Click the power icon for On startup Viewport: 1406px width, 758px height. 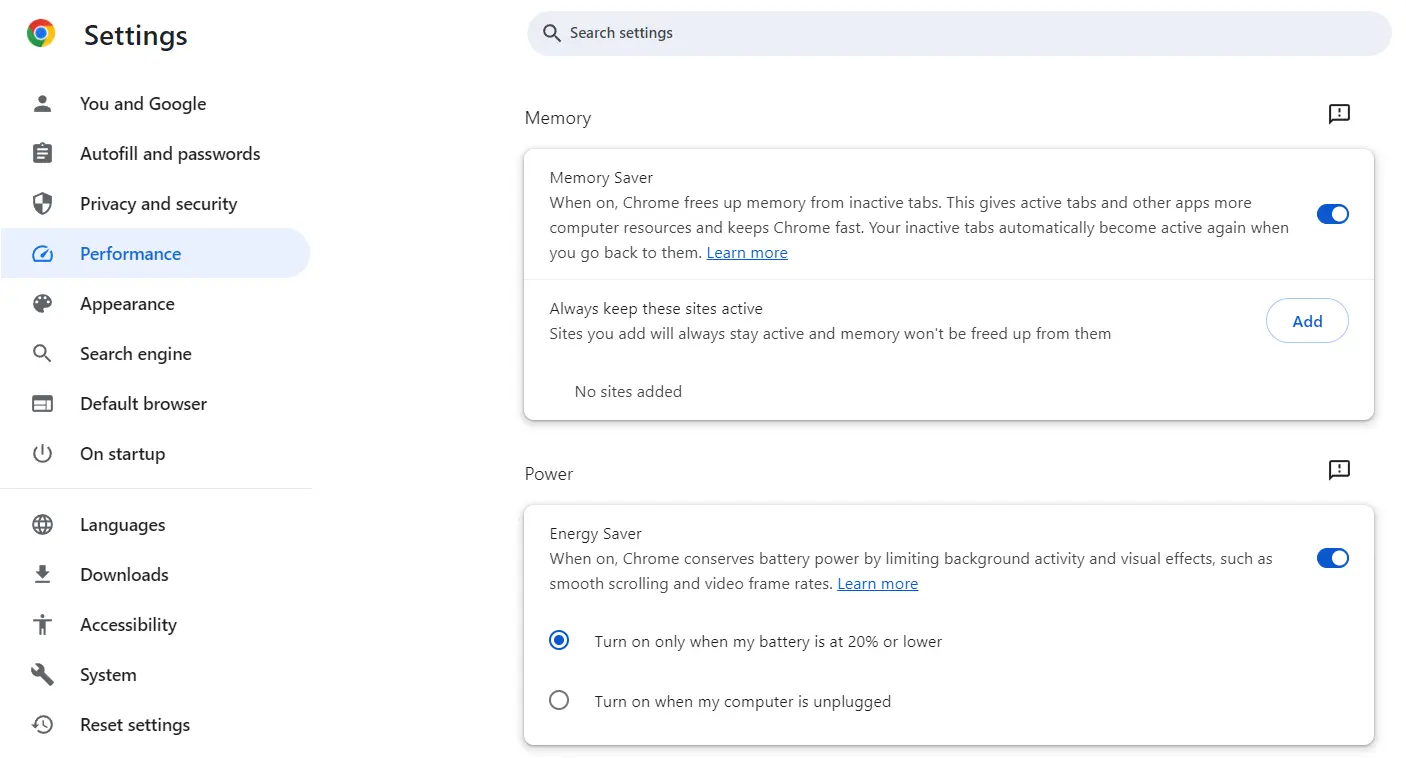click(42, 454)
